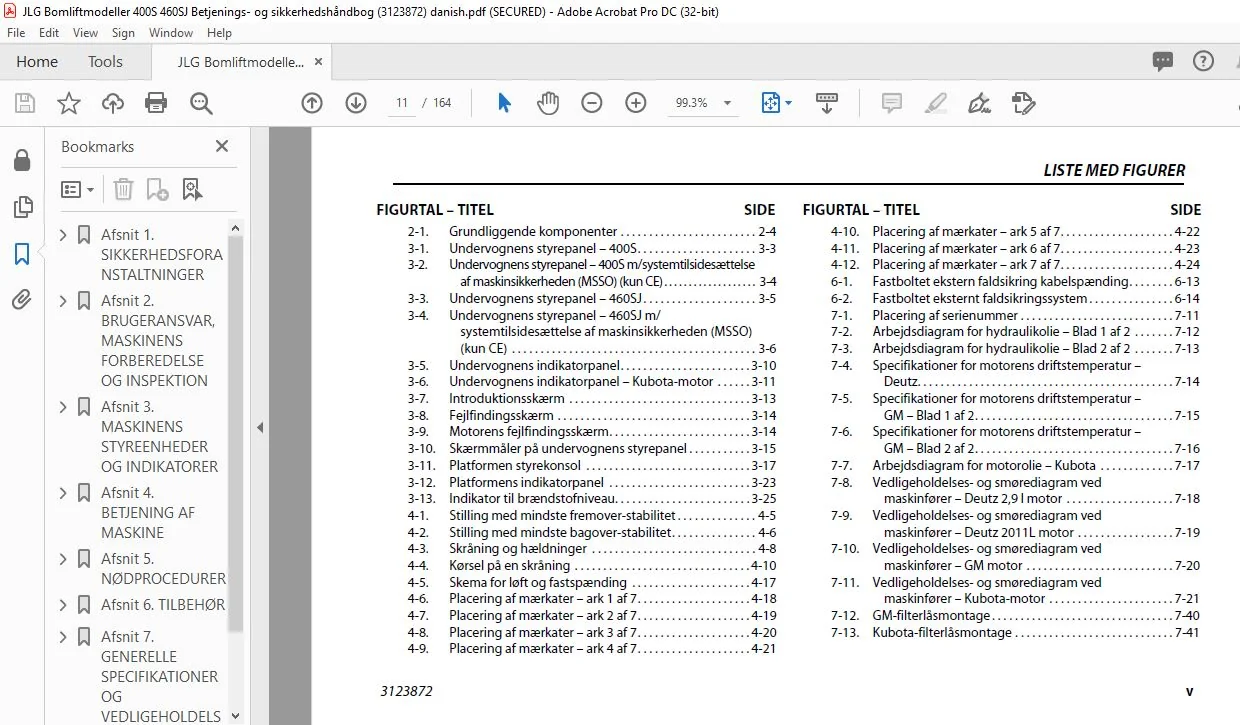The image size is (1240, 725).
Task: Go to next page arrow
Action: click(x=356, y=103)
